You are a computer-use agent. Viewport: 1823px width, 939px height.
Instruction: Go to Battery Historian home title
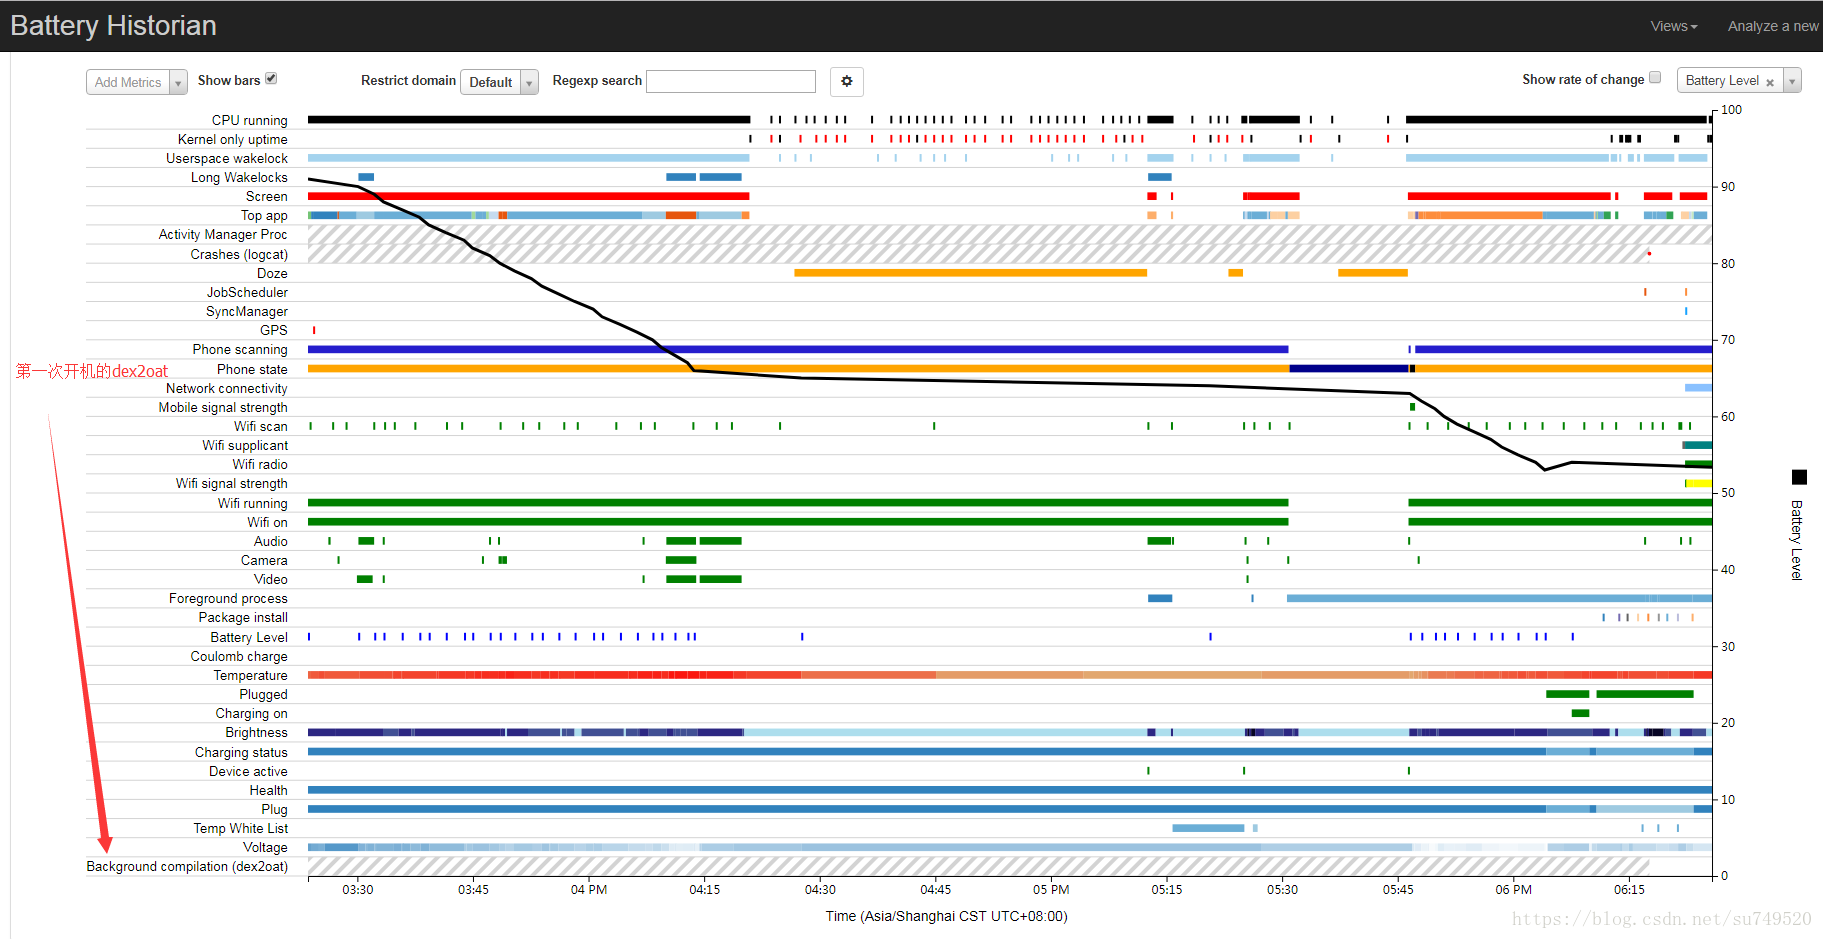coord(113,25)
